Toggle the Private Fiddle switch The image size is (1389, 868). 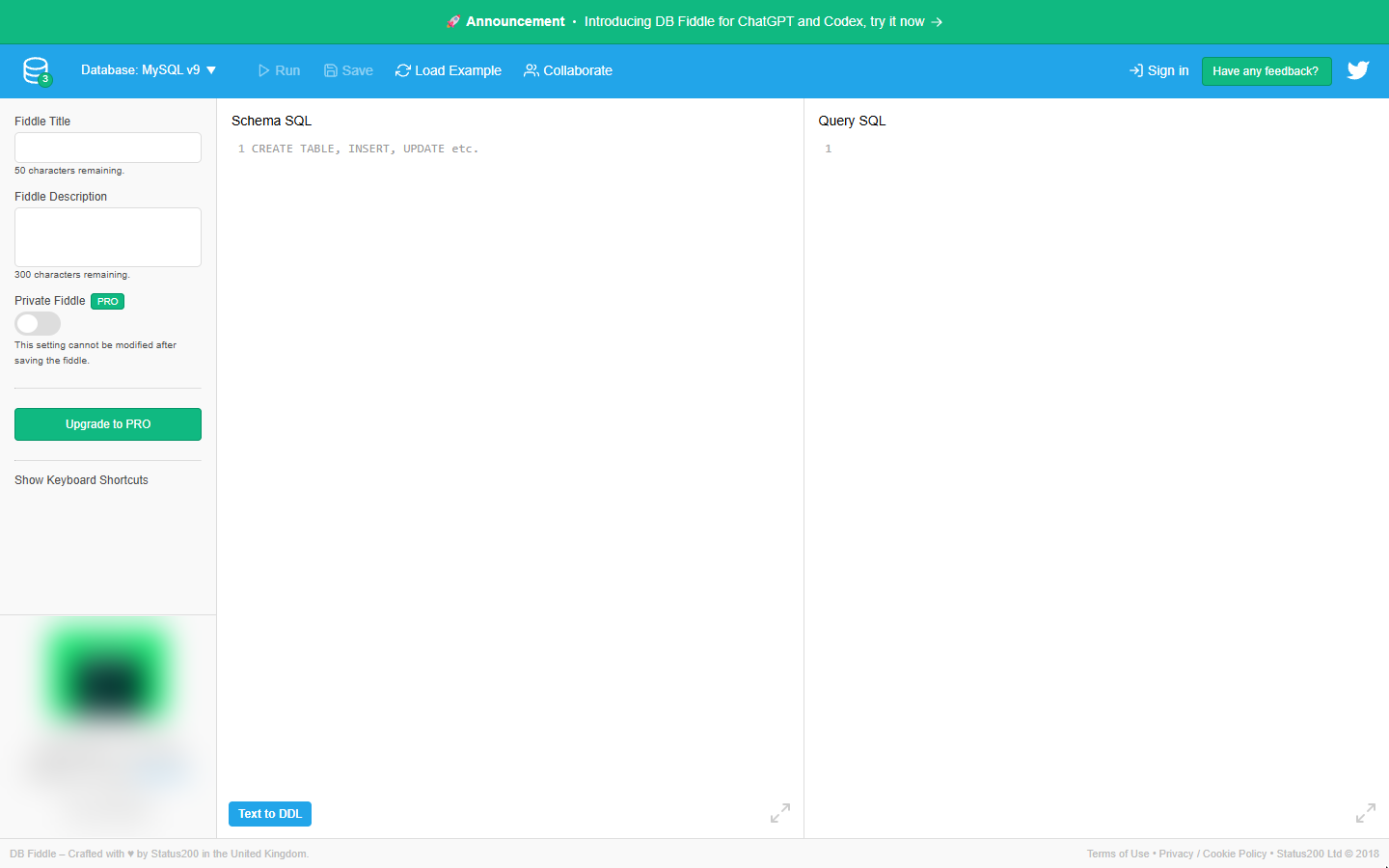pos(37,324)
